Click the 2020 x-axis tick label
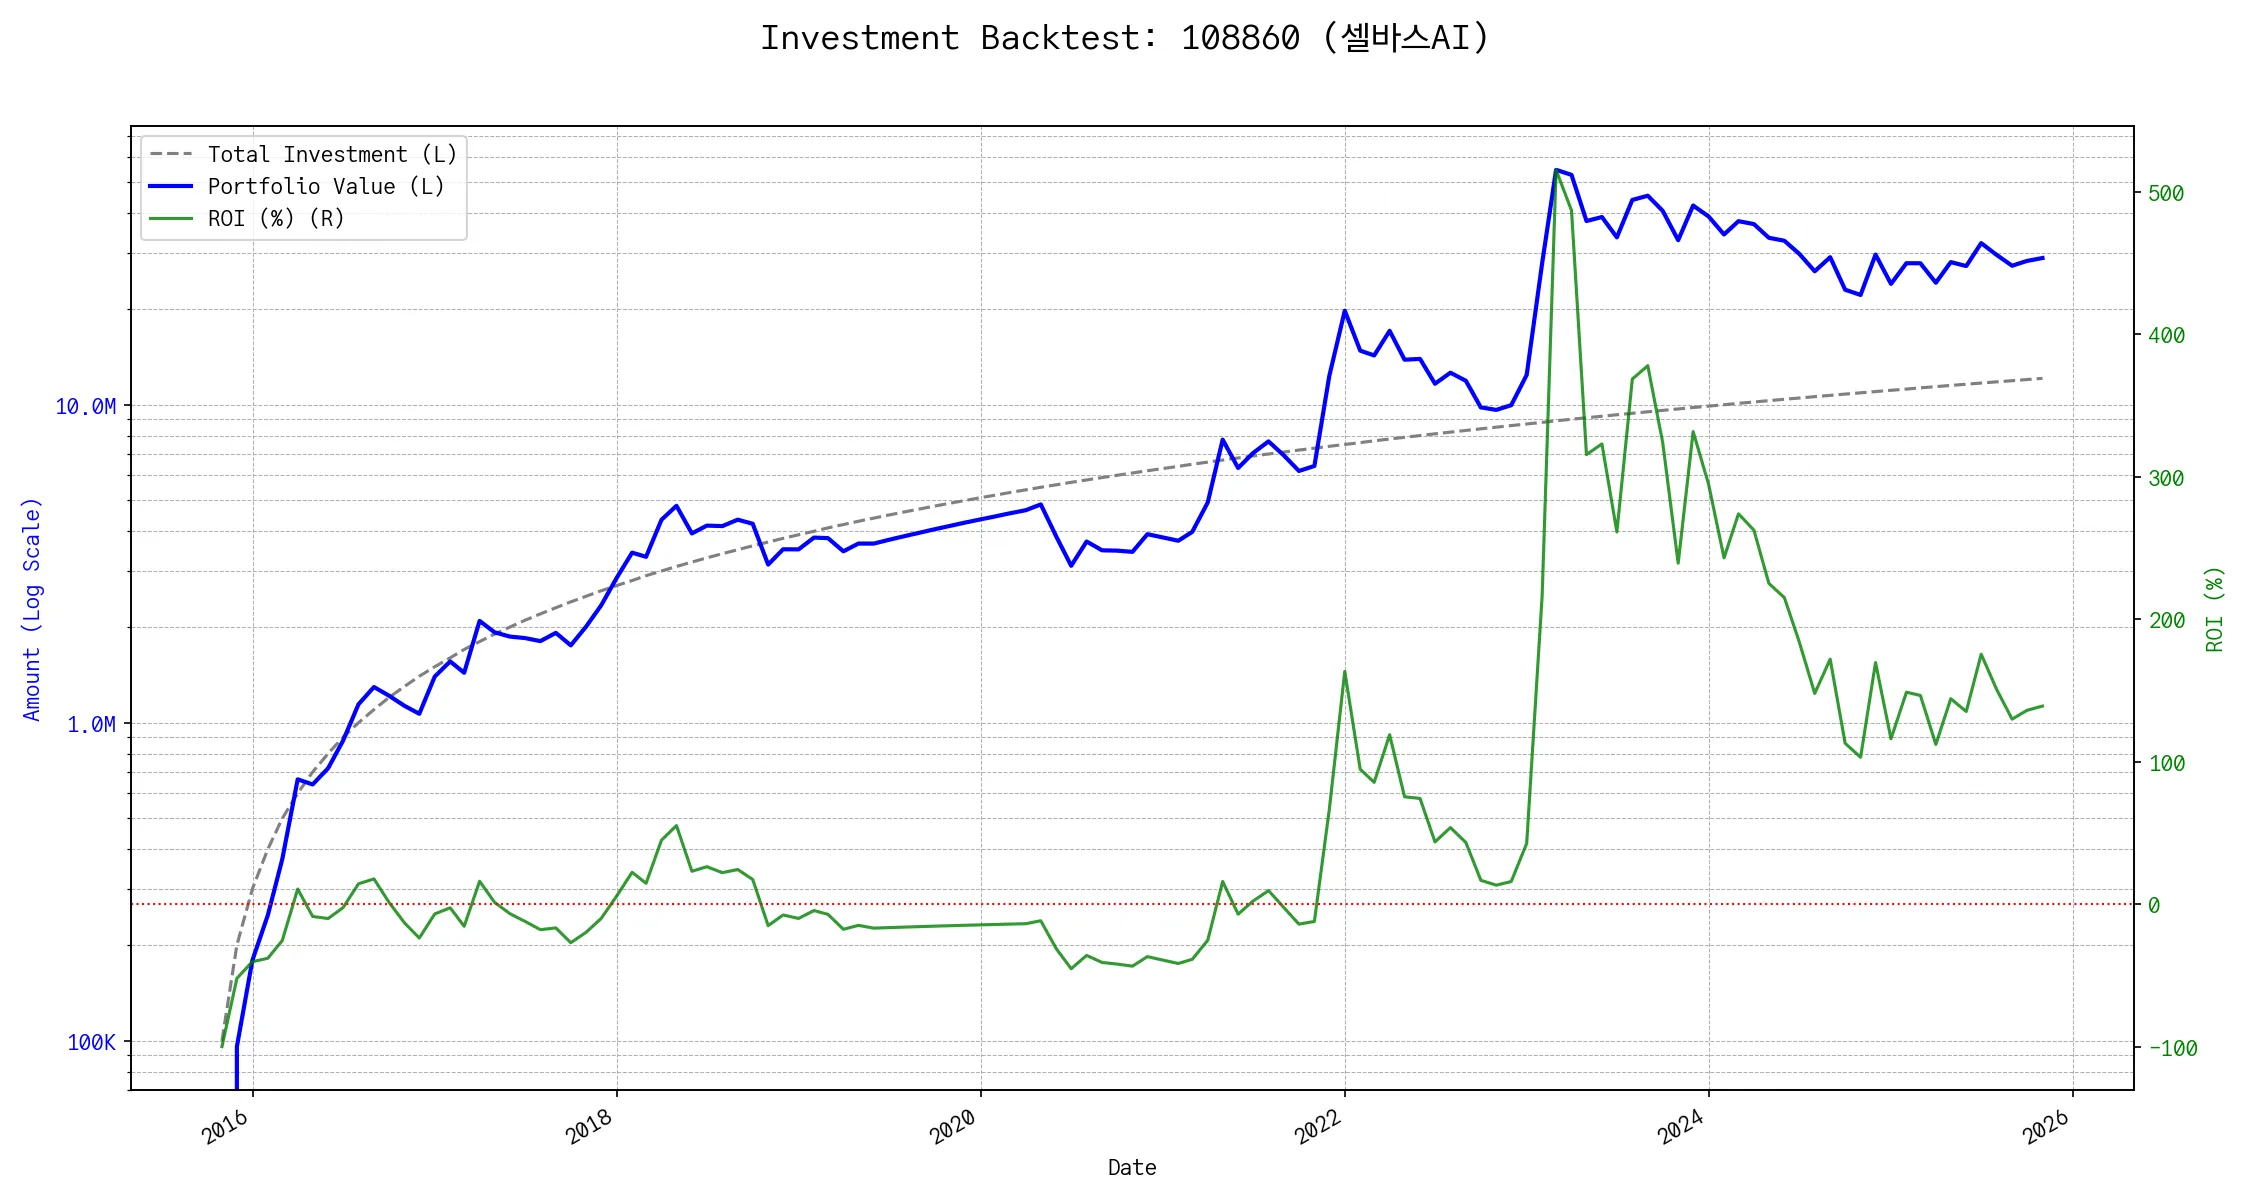Screen dimensions: 2250x1200 pyautogui.click(x=954, y=1127)
